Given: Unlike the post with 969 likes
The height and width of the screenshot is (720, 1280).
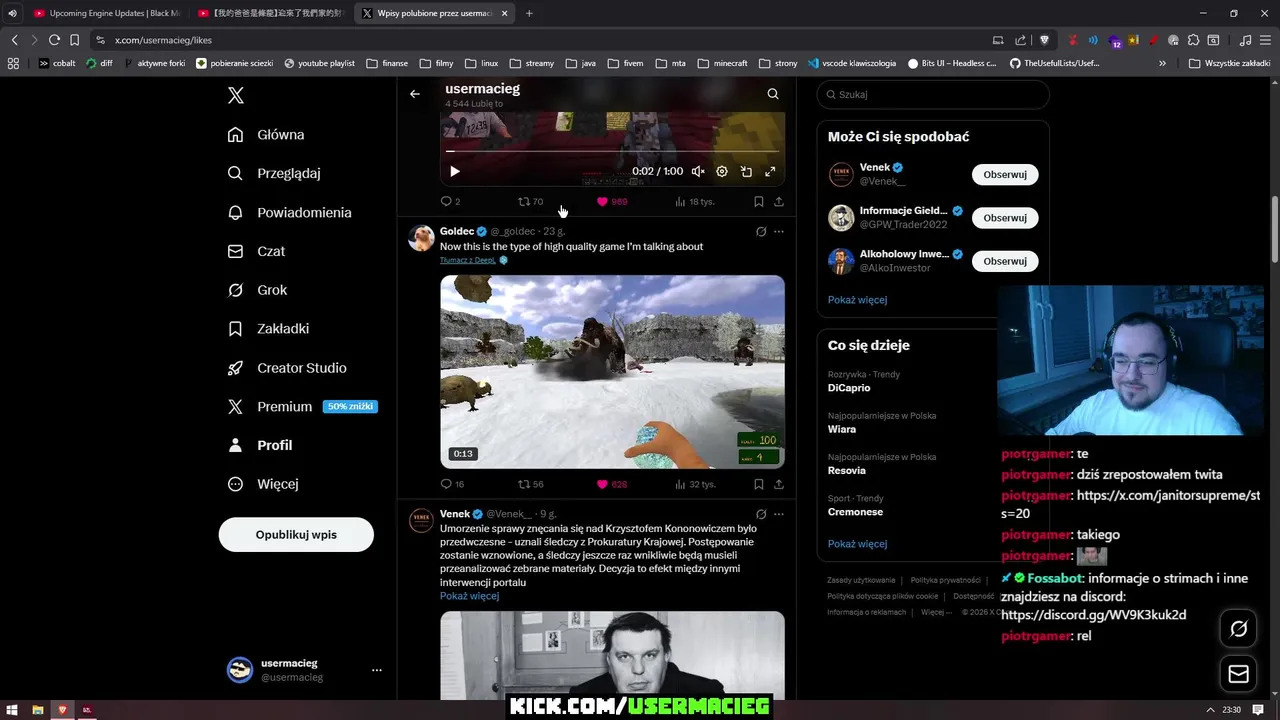Looking at the screenshot, I should [612, 201].
